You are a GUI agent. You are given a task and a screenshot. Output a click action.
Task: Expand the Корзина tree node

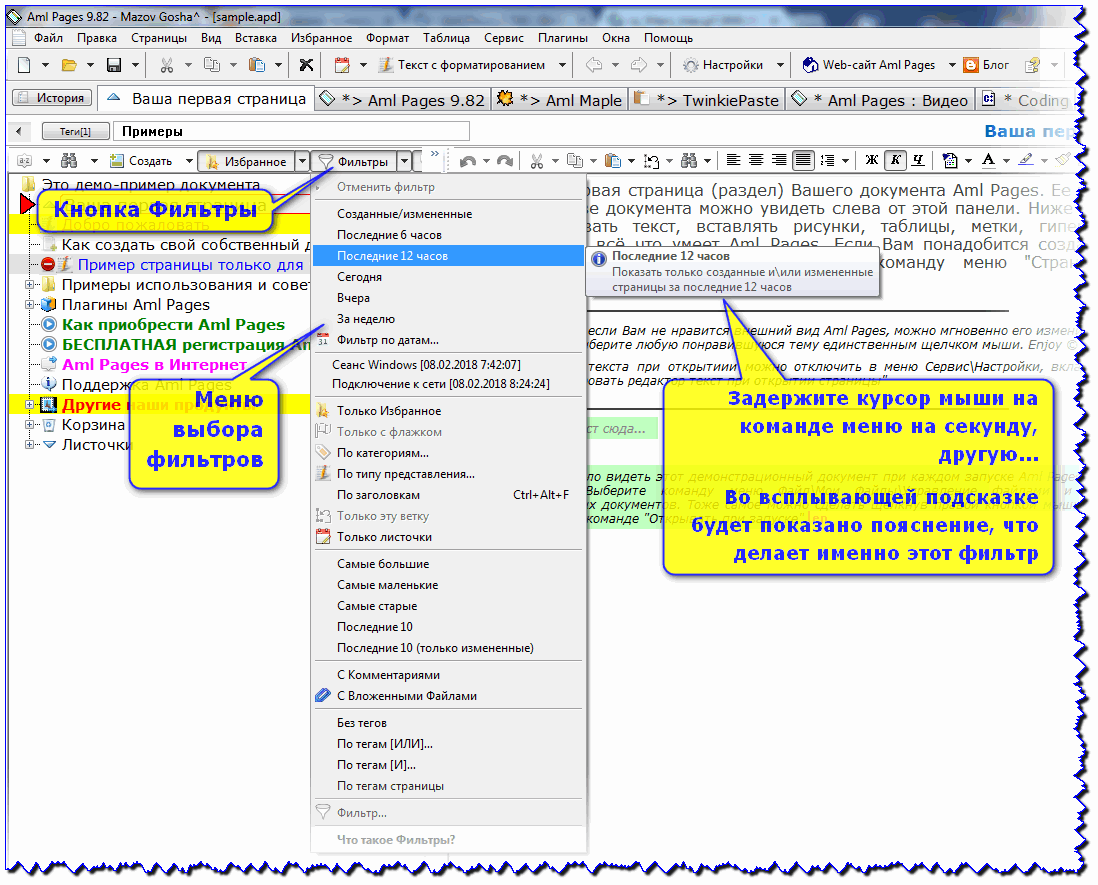pos(29,424)
